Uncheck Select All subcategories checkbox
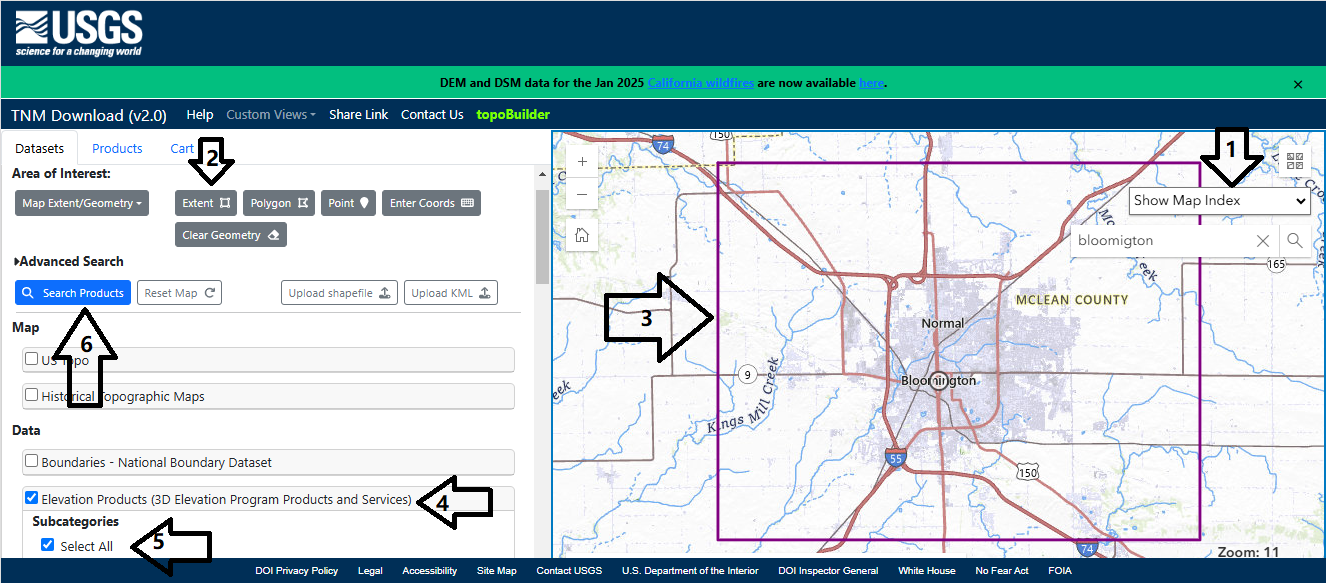This screenshot has width=1326, height=583. [48, 545]
